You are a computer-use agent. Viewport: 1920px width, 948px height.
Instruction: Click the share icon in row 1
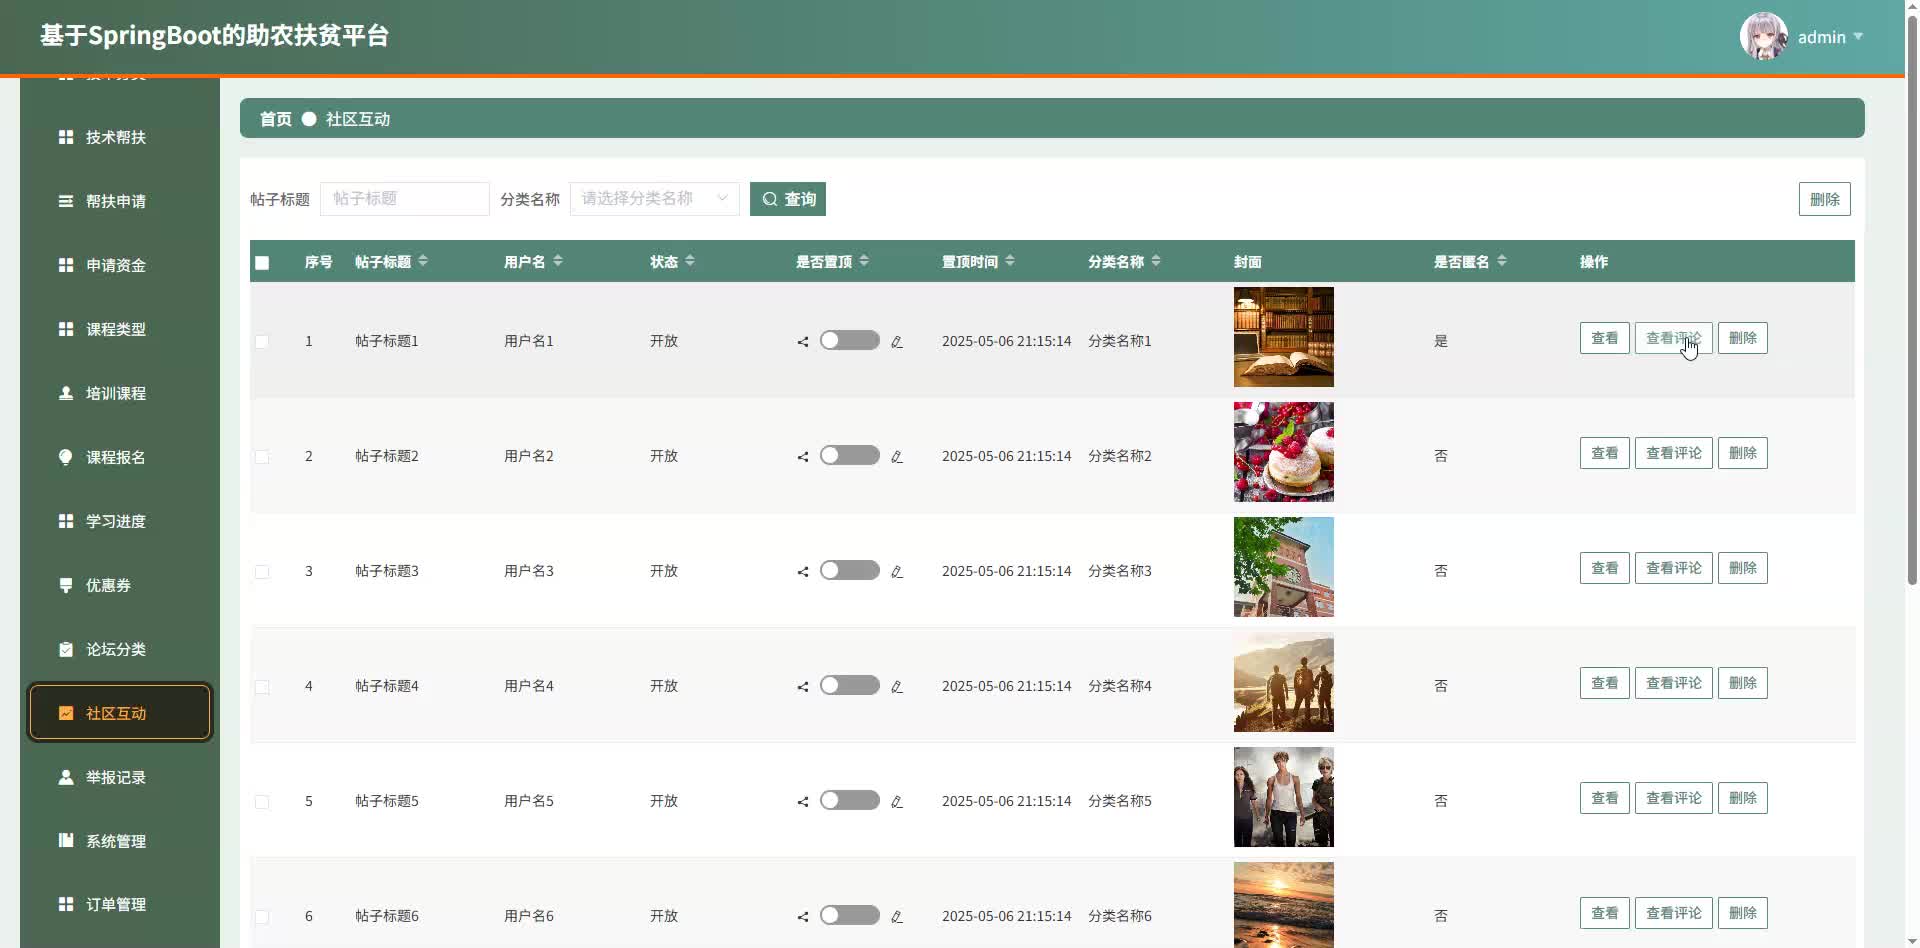coord(802,342)
